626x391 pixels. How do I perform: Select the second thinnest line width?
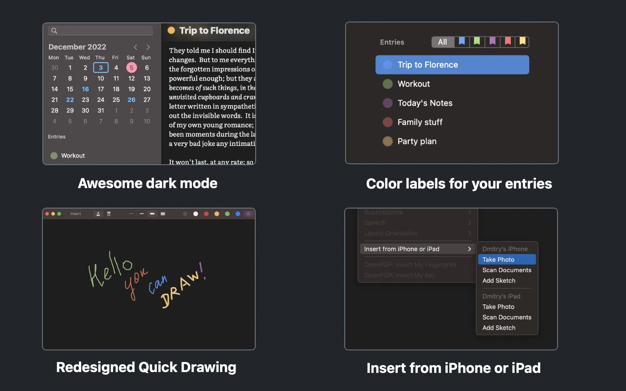142,214
